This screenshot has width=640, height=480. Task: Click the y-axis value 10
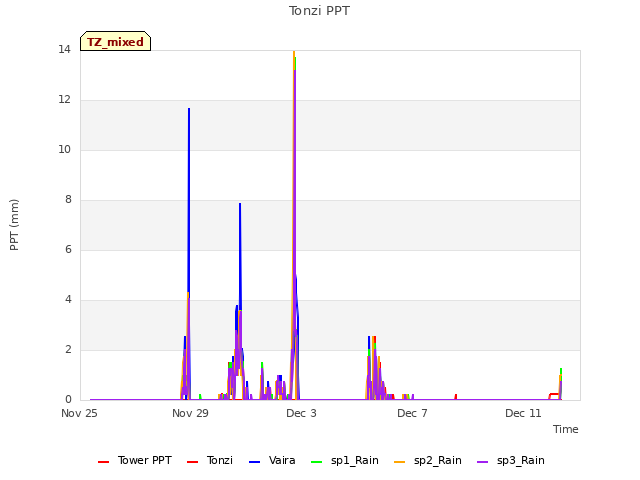tap(64, 150)
